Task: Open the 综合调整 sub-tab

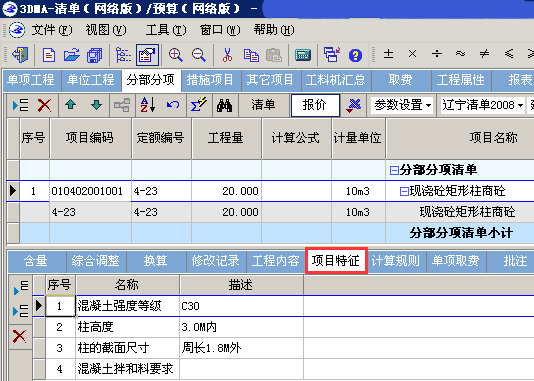Action: (96, 261)
